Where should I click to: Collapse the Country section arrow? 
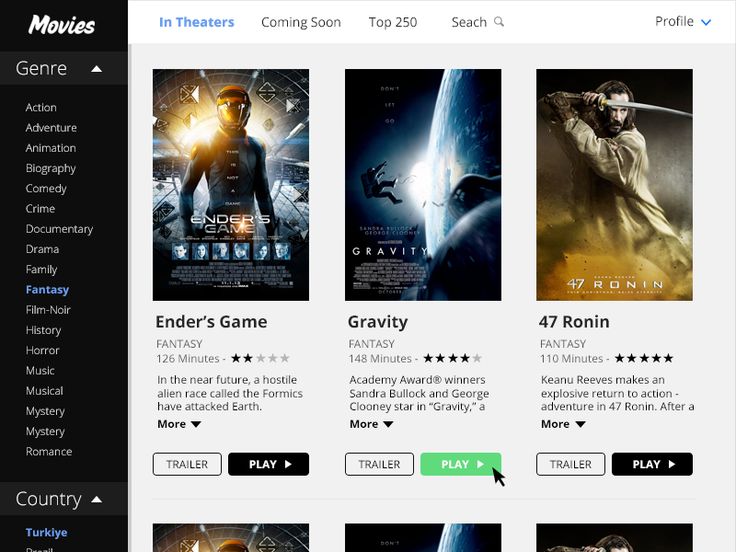pos(96,499)
